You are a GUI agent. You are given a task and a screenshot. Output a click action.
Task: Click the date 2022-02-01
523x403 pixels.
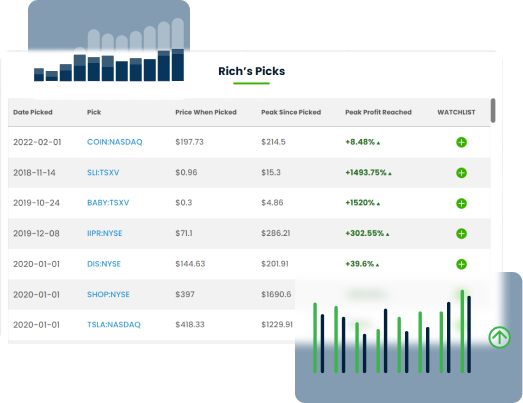(x=37, y=142)
